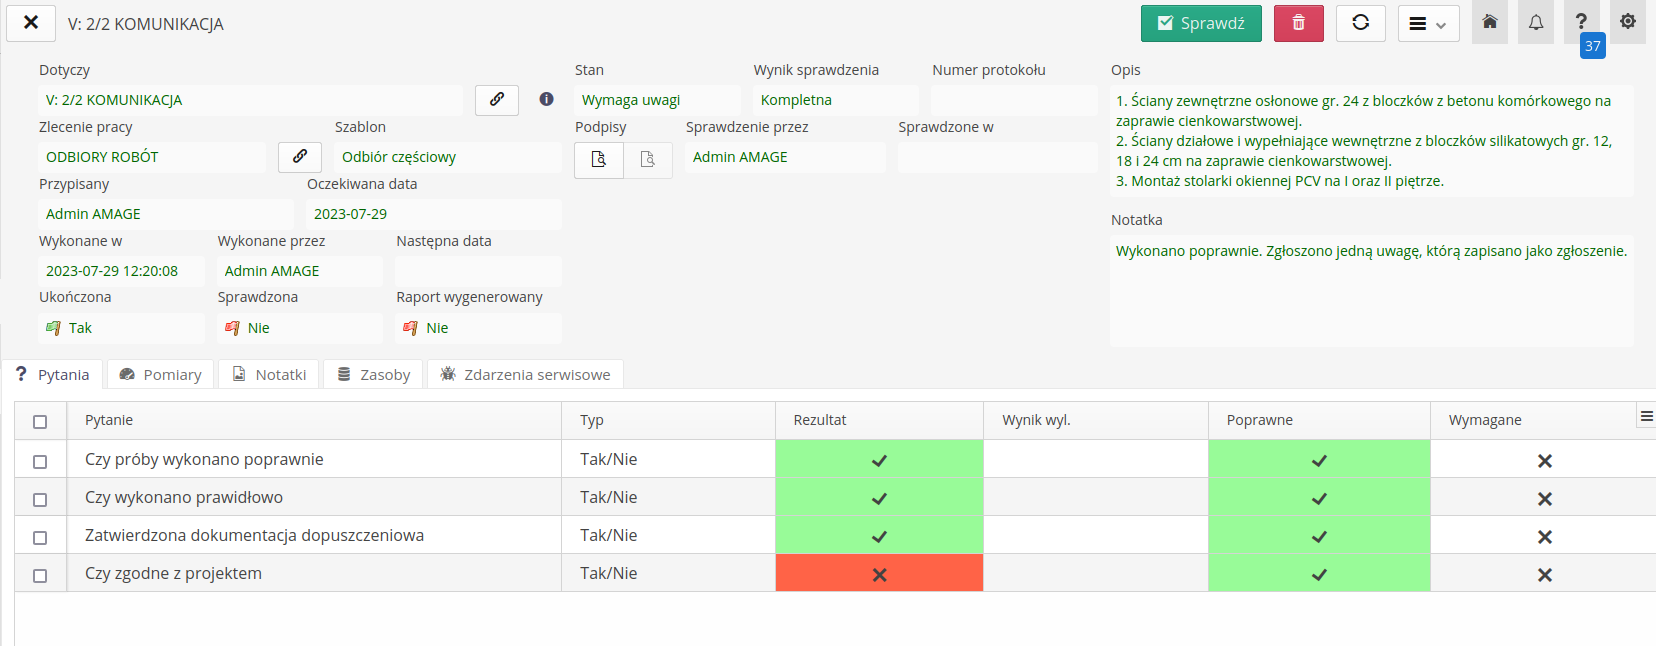Open the notifications bell icon
Screen dimensions: 1656x646
(x=1535, y=23)
